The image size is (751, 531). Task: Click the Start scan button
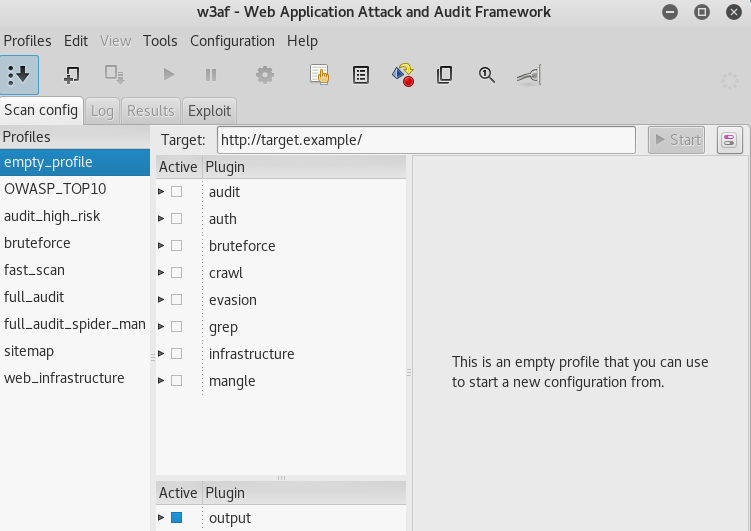[676, 140]
